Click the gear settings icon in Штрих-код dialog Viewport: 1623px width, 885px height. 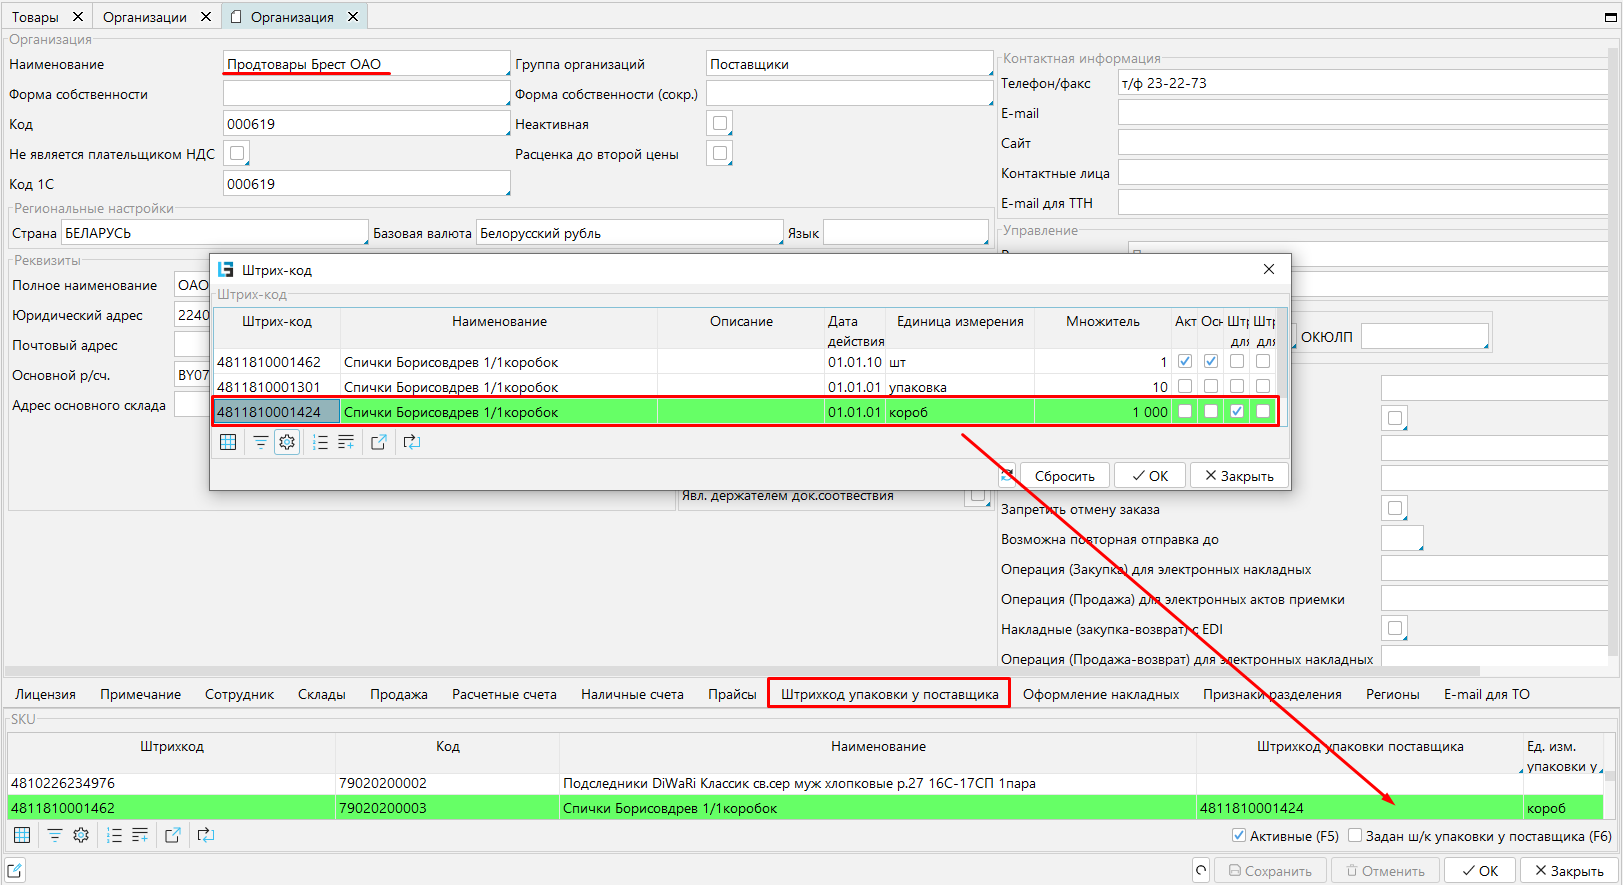click(x=287, y=442)
